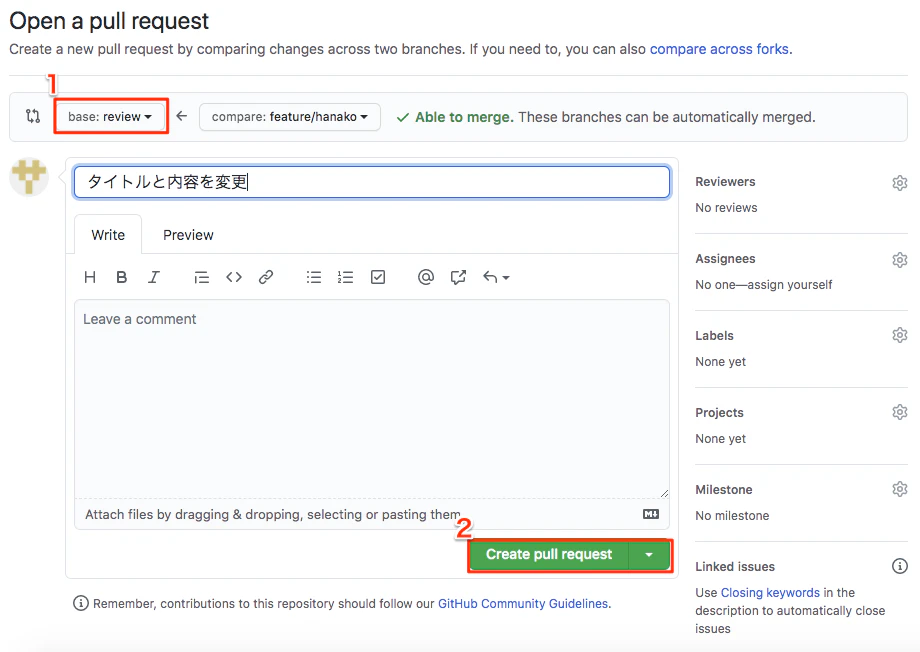Click the comment box resize handle
920x652 pixels.
(664, 493)
